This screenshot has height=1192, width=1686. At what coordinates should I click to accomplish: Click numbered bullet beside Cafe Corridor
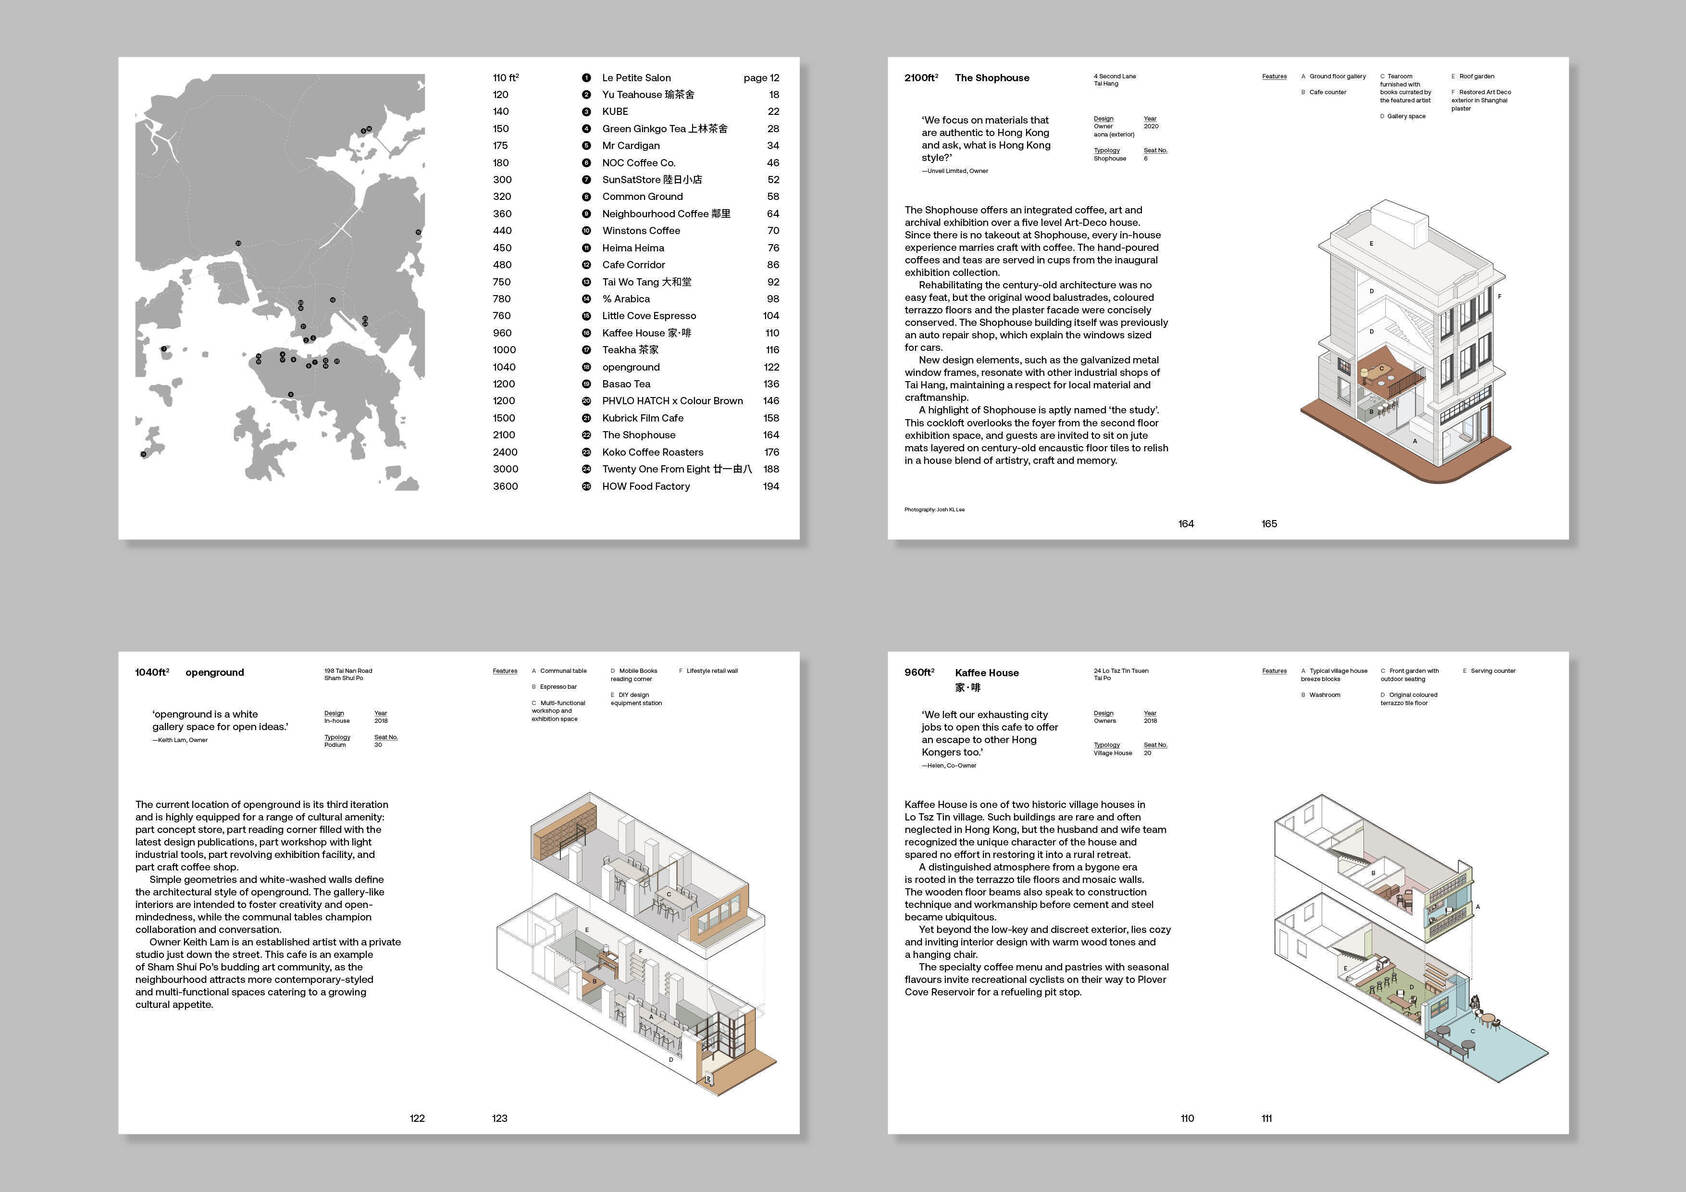pyautogui.click(x=587, y=265)
